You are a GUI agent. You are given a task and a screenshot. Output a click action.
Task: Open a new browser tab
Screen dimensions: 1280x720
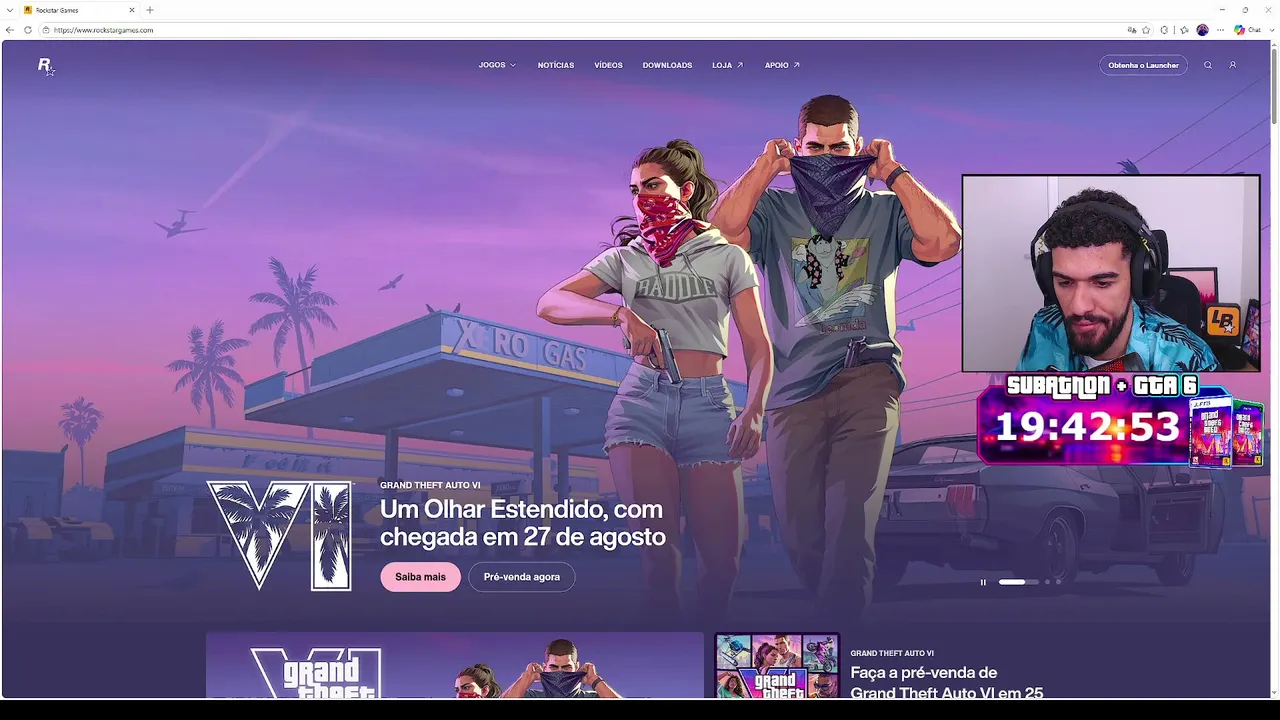point(150,10)
